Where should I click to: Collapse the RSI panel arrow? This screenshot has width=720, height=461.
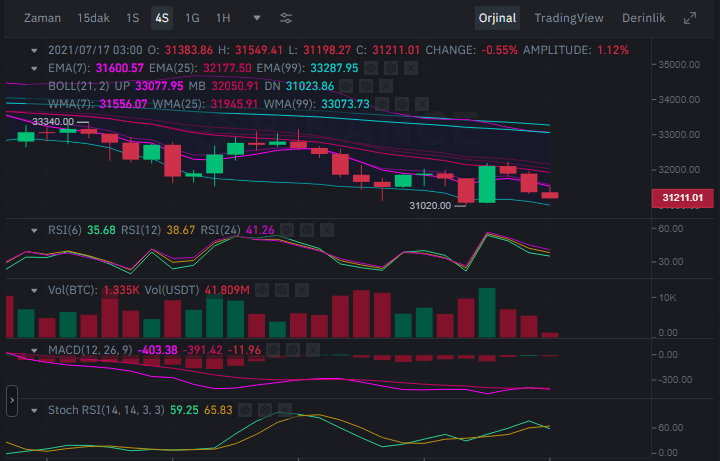tap(34, 230)
